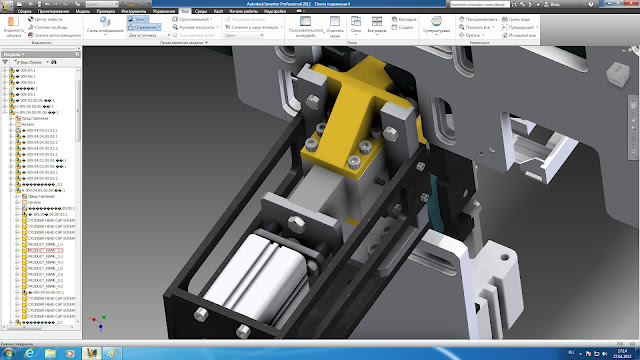Open the Два источника lighting style dropdown

click(149, 36)
